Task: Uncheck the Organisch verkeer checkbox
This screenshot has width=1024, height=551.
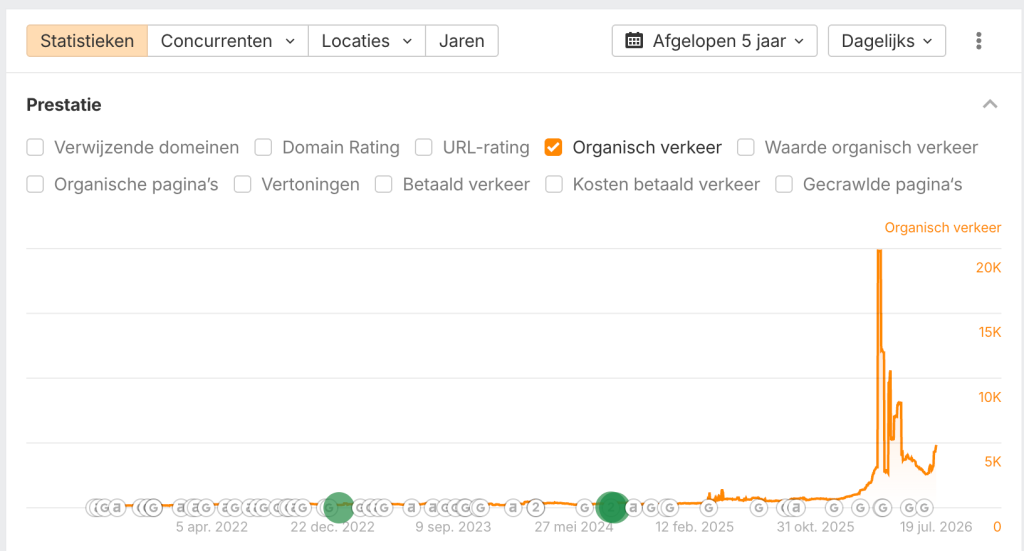Action: coord(553,148)
